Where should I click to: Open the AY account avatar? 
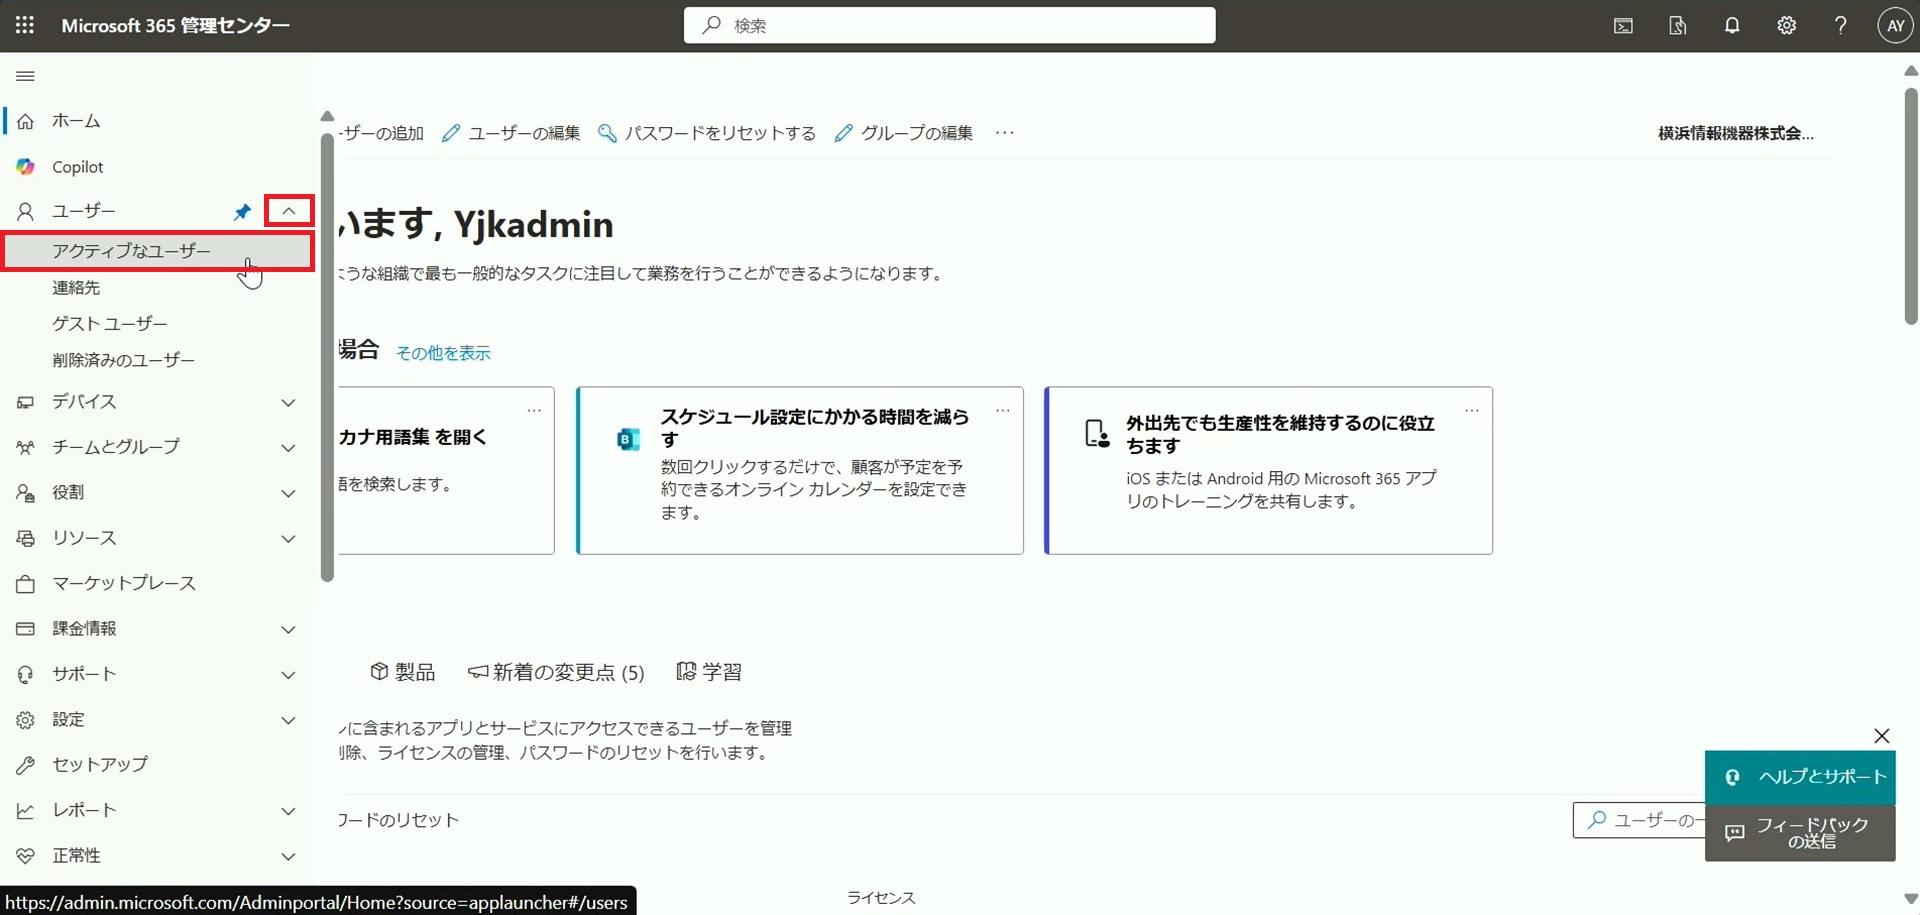coord(1895,26)
